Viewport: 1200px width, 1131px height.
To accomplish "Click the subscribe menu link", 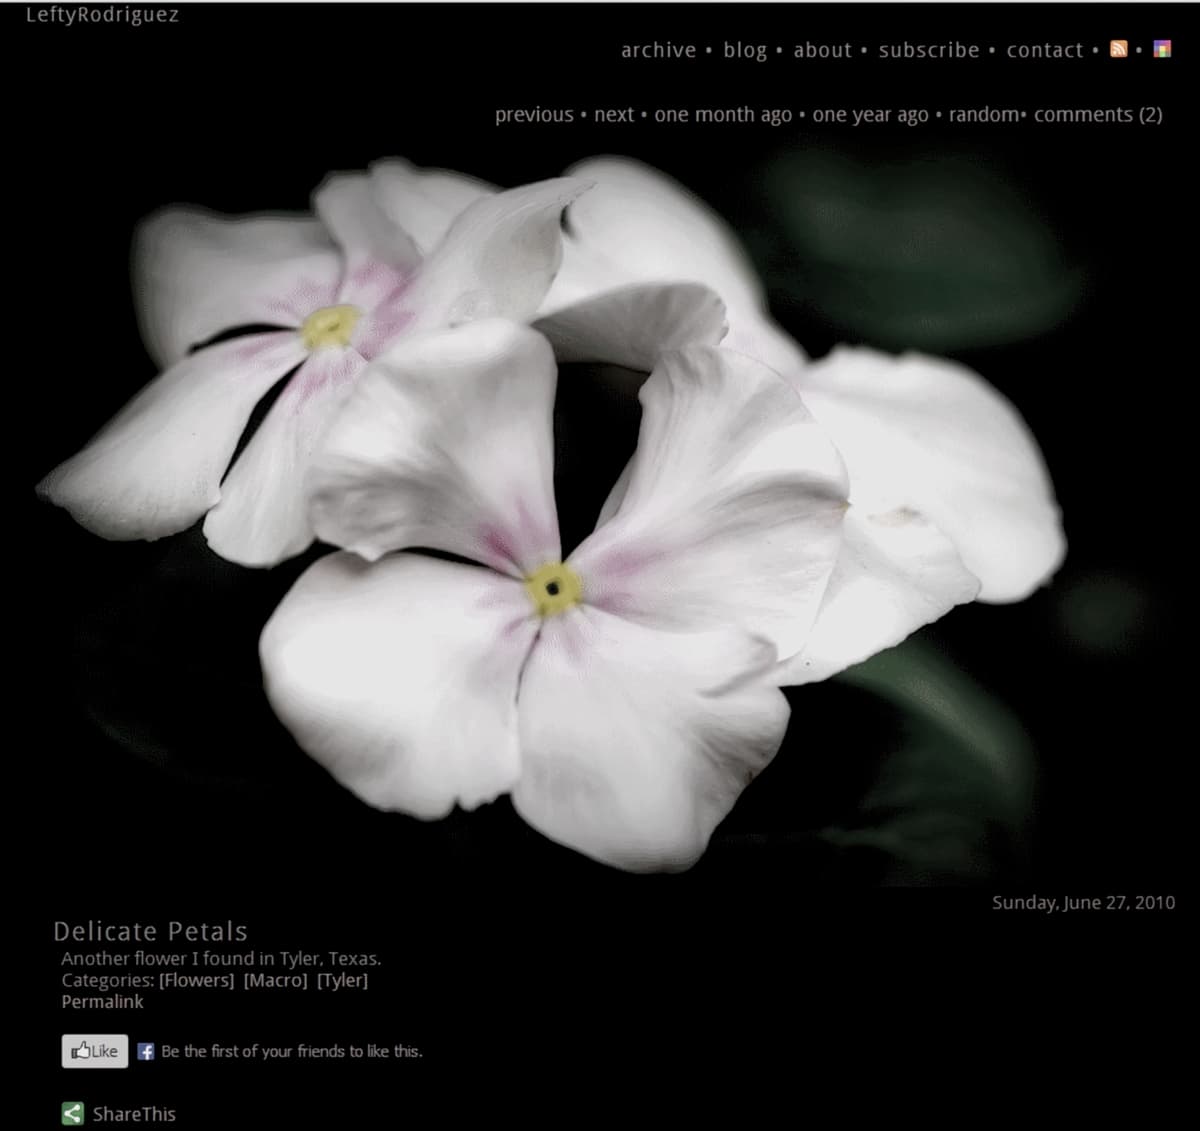I will coord(929,50).
